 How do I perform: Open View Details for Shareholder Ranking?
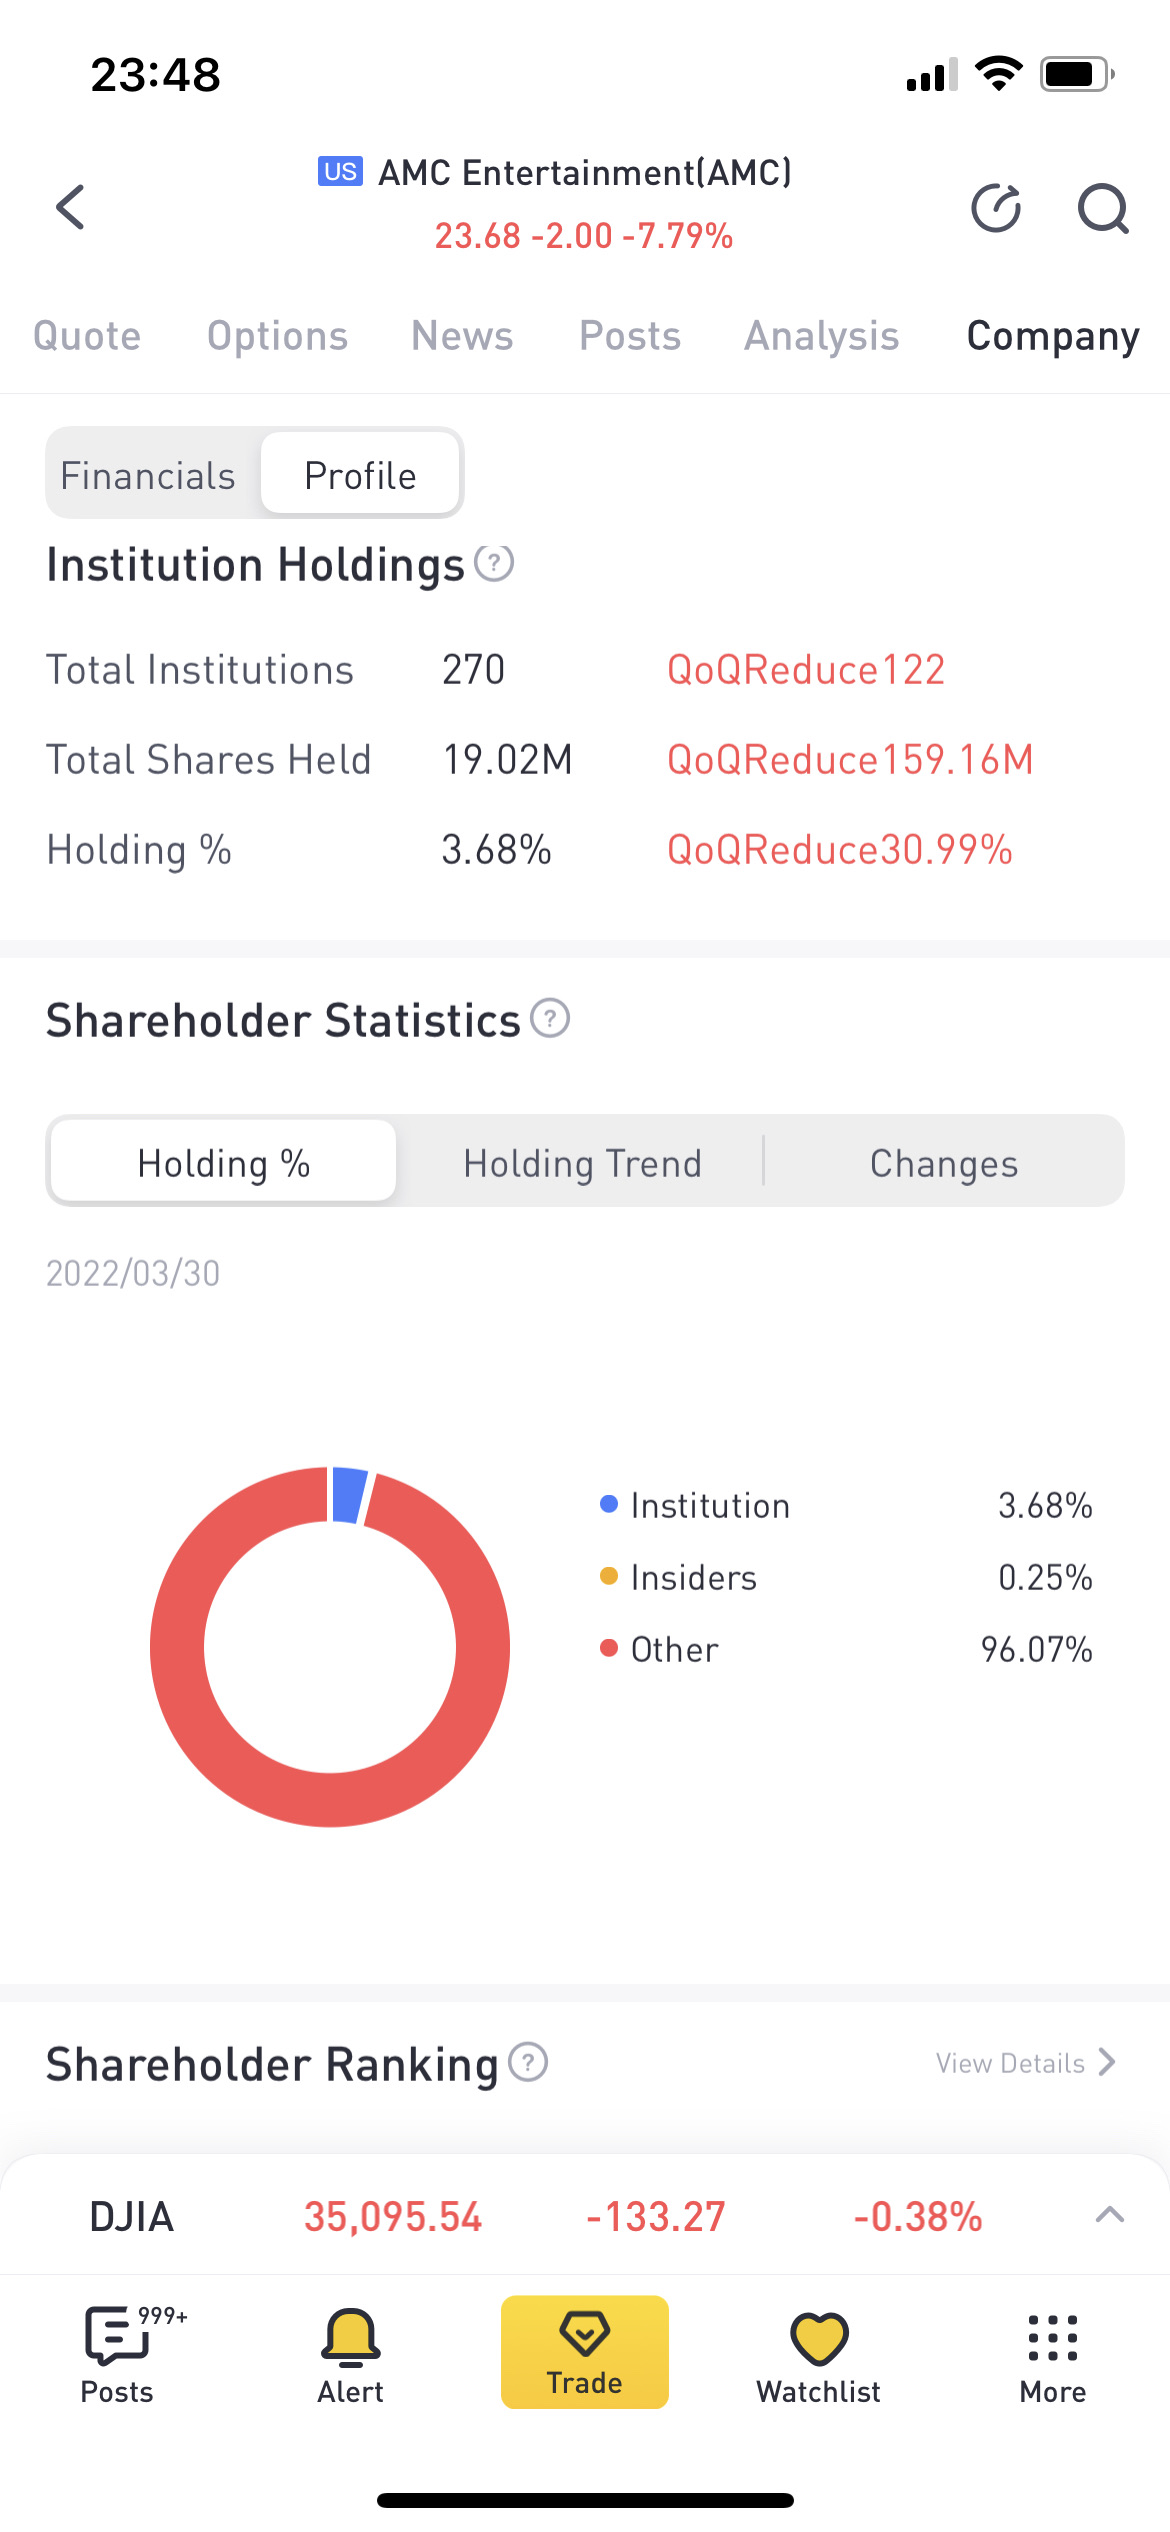point(1025,2063)
